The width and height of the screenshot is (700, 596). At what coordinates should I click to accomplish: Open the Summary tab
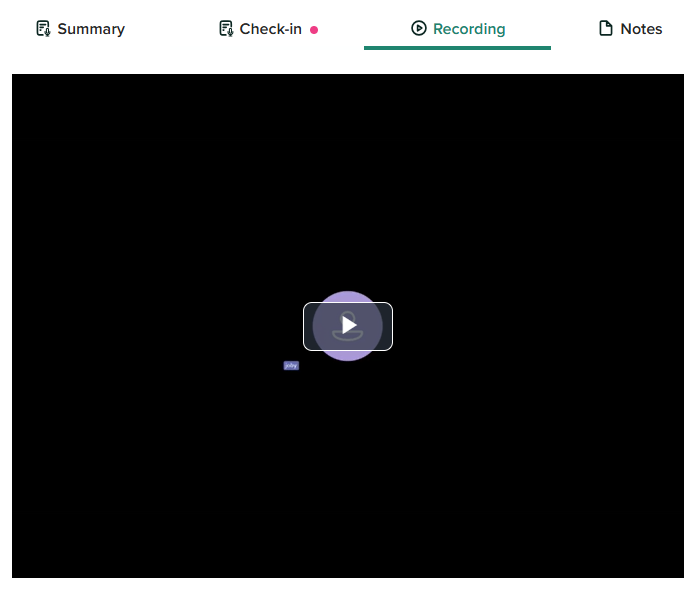point(80,29)
